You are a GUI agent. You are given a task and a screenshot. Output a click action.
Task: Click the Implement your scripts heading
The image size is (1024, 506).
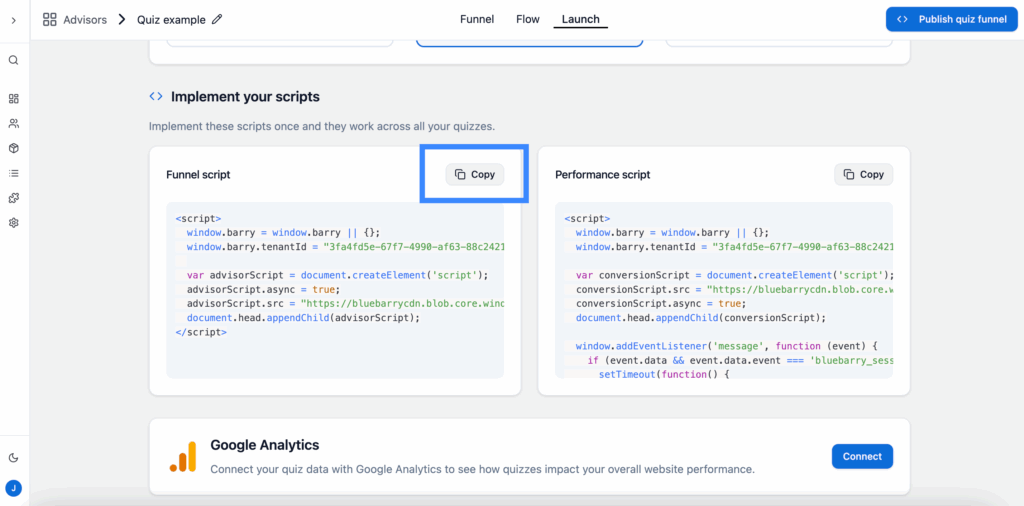pos(246,97)
